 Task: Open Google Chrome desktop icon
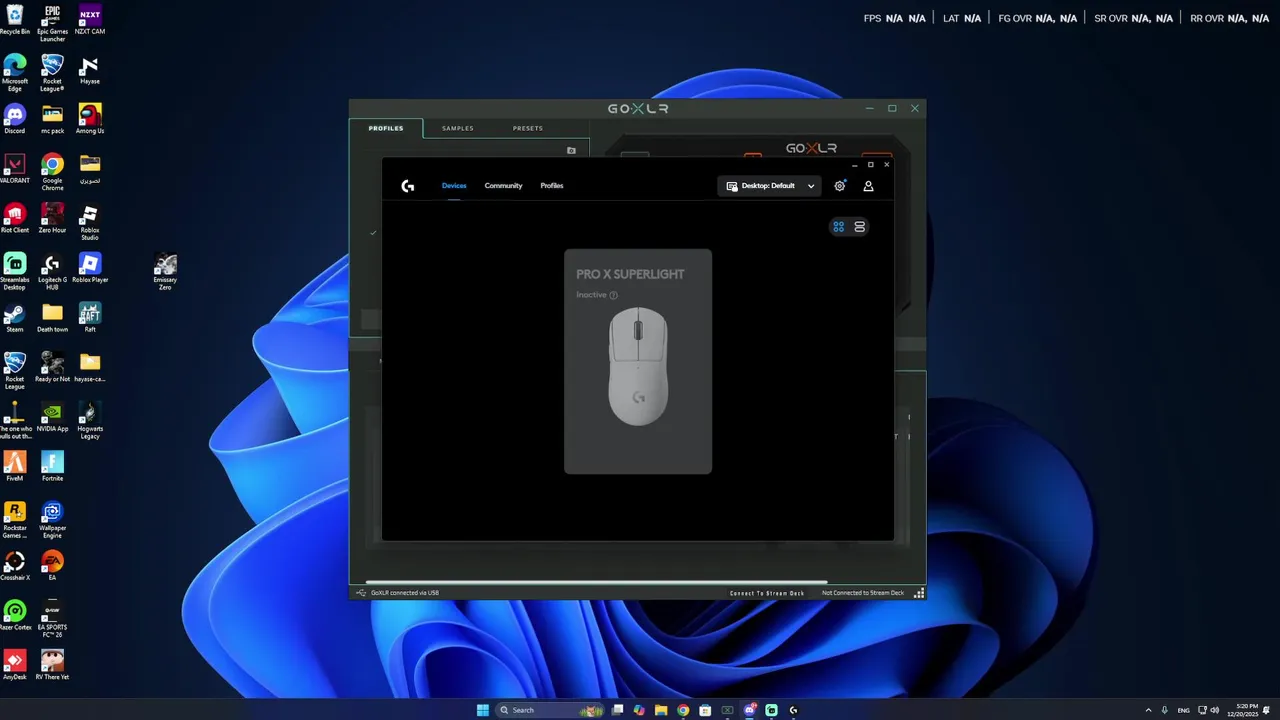pos(52,172)
